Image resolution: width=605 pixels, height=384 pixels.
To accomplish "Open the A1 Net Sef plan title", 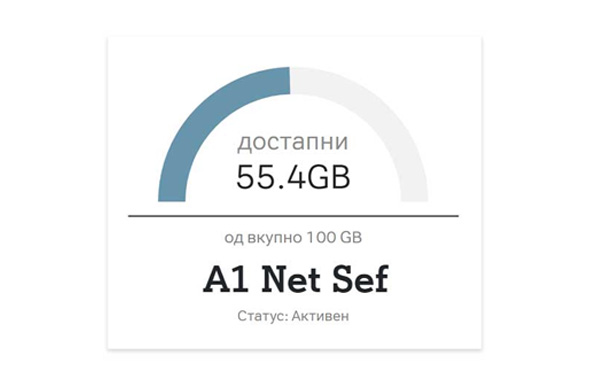I will tap(296, 279).
